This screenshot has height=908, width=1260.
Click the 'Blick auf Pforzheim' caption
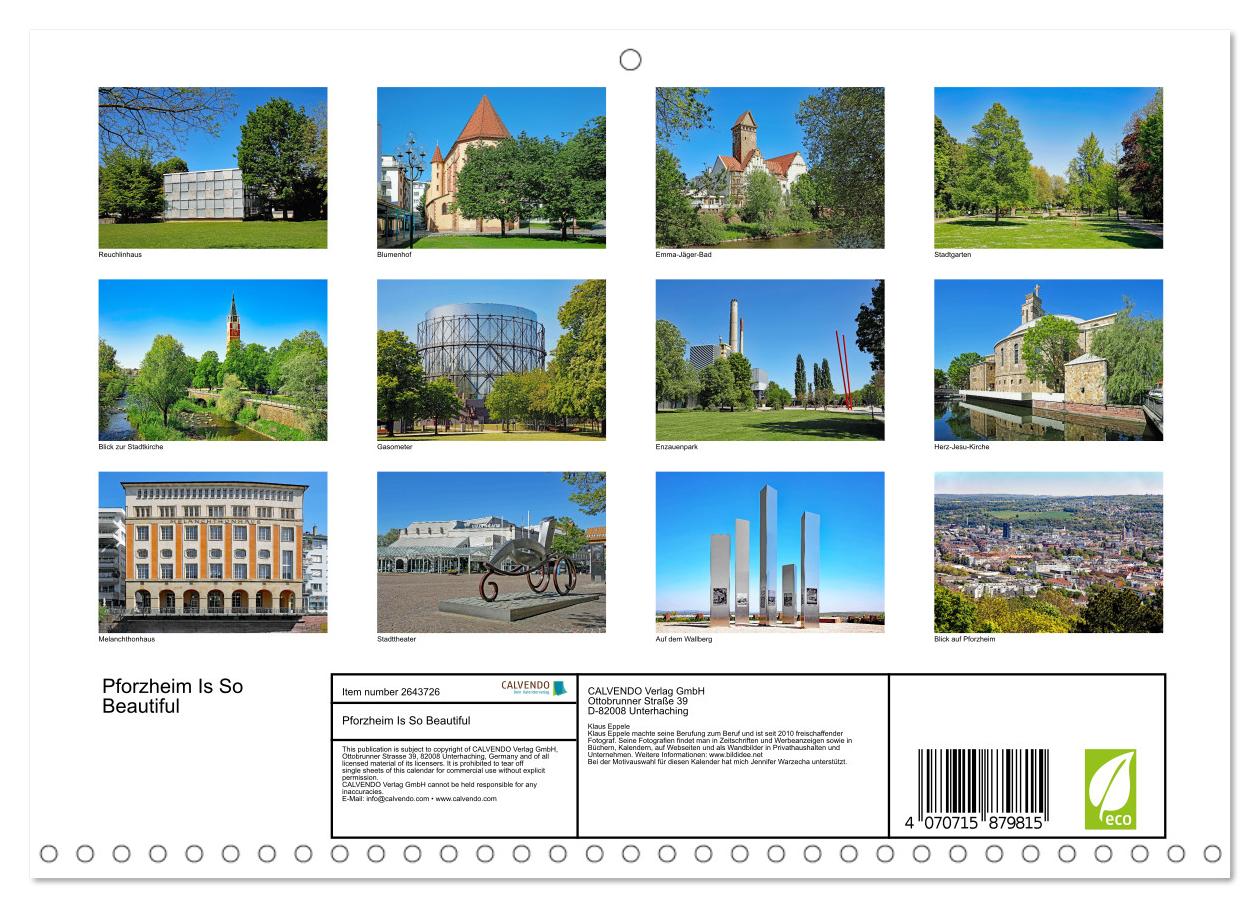point(965,639)
